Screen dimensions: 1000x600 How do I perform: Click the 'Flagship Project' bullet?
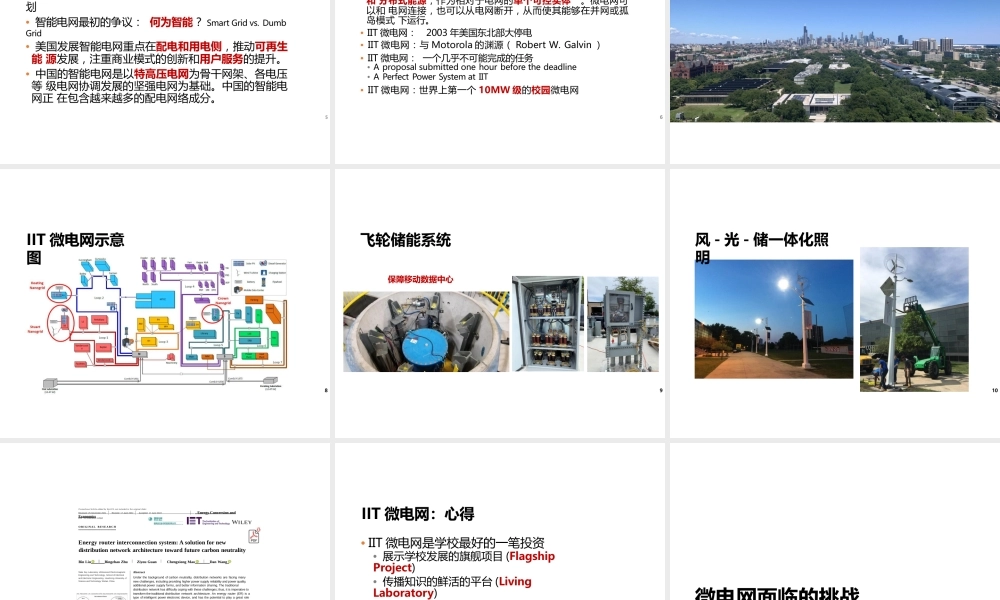tap(464, 562)
